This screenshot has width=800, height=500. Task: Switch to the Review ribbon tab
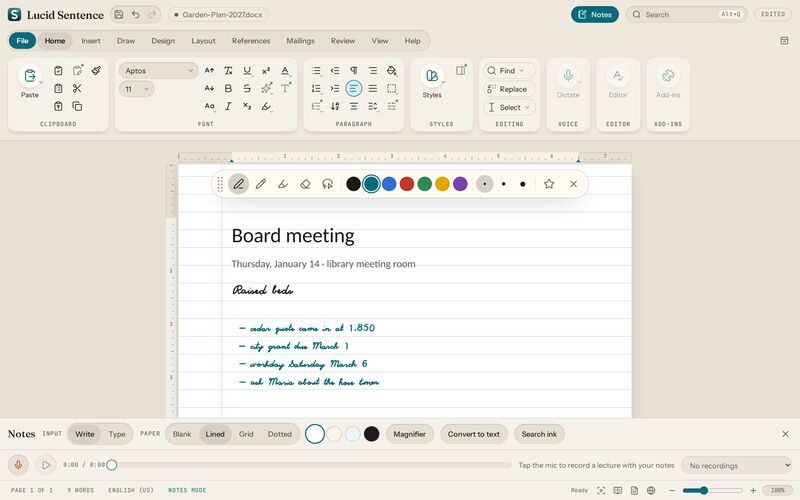point(343,41)
